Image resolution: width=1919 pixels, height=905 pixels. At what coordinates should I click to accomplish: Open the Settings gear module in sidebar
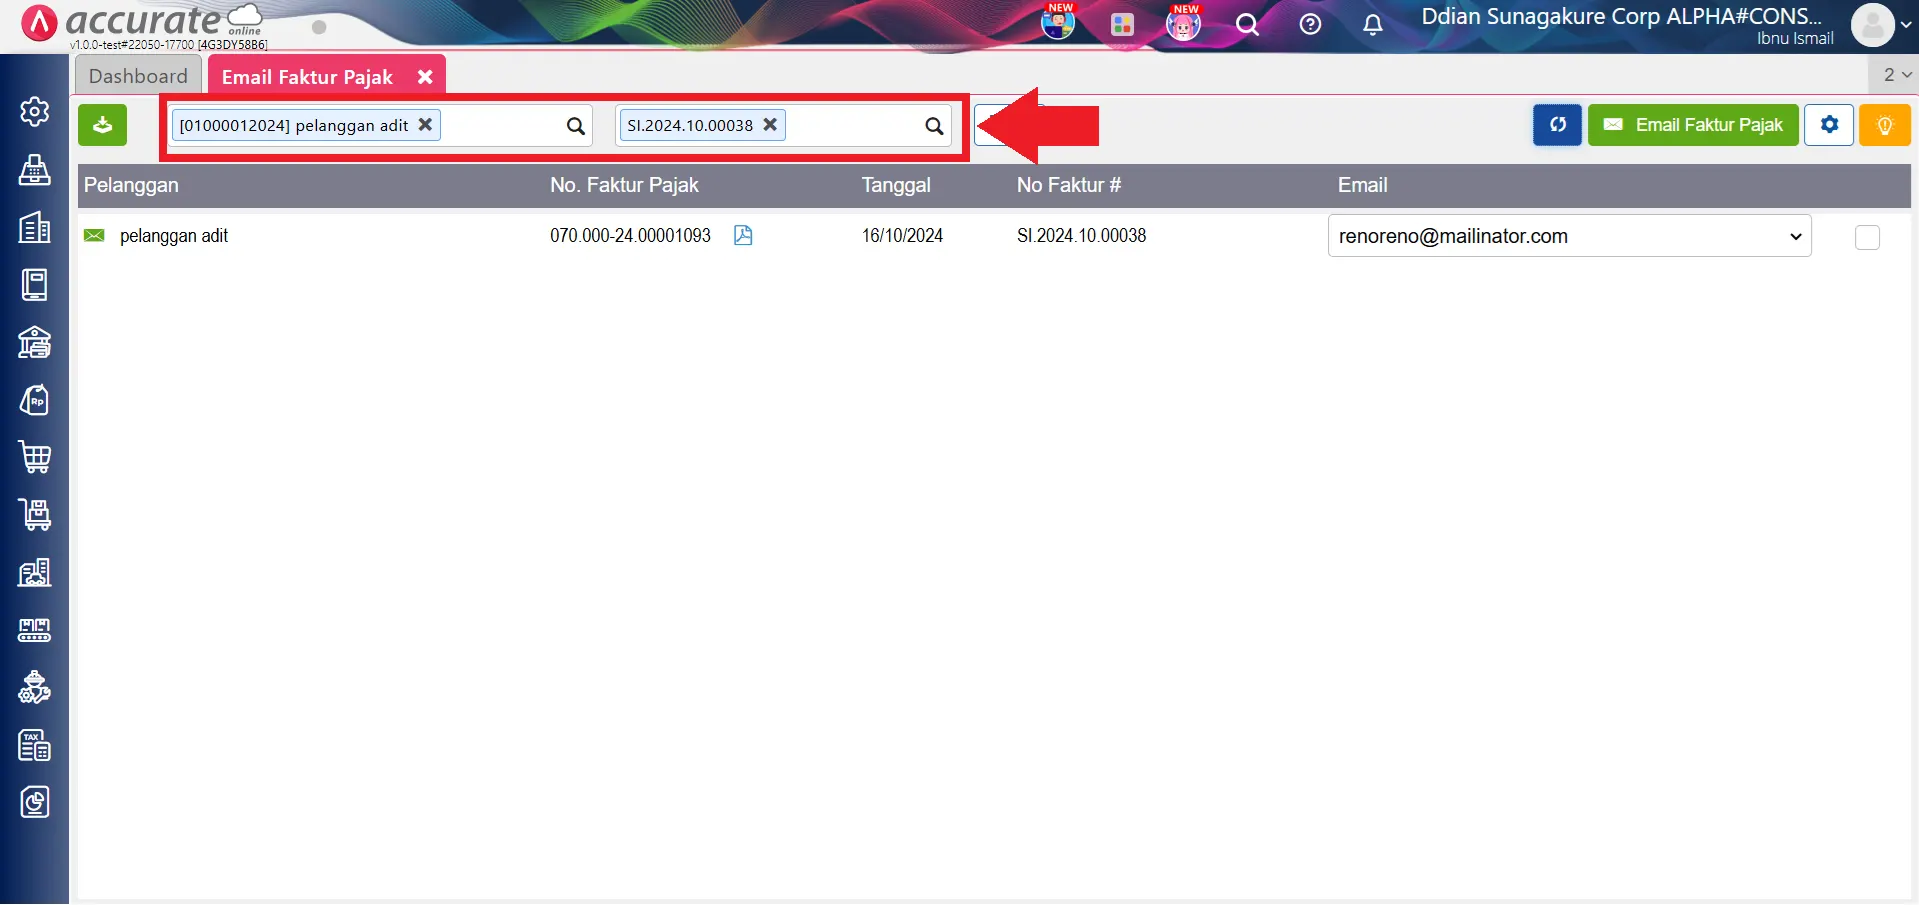pos(35,111)
